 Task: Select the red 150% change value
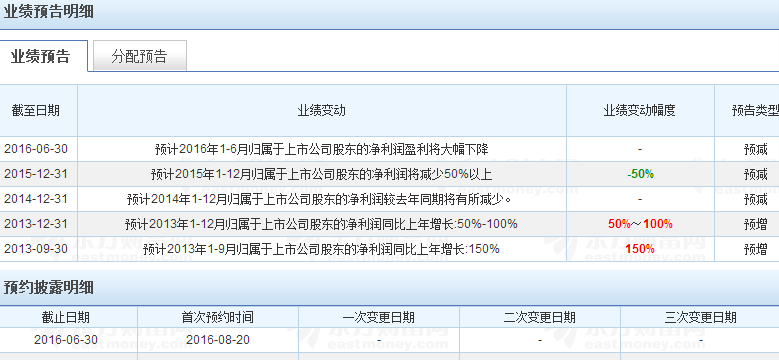click(x=640, y=249)
